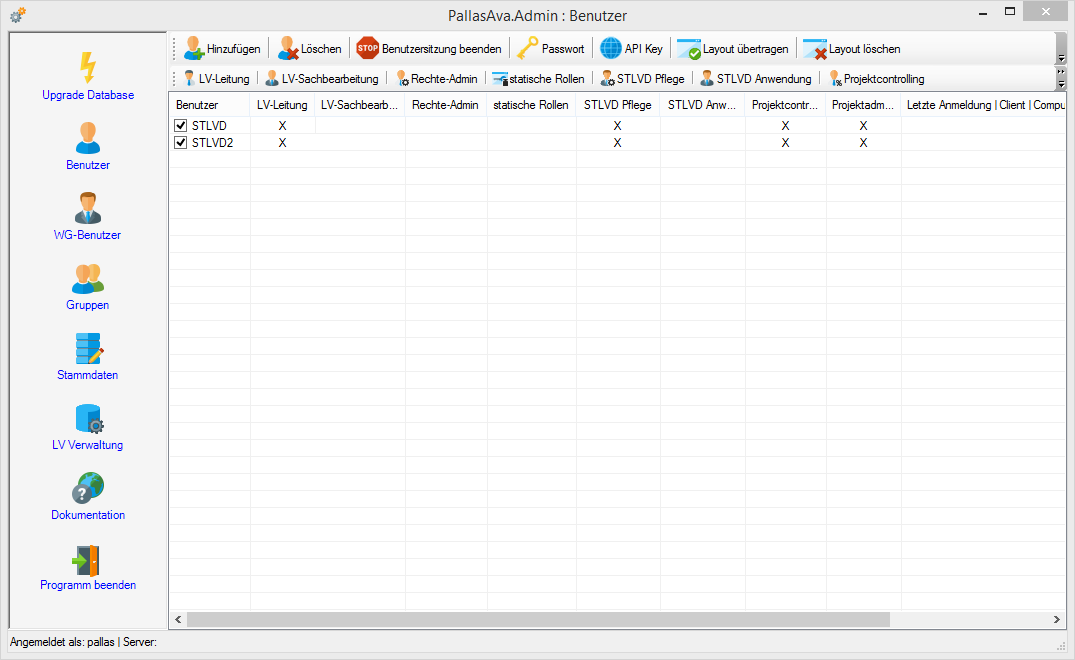This screenshot has height=660, width=1075.
Task: Sort by the Benutzer column header
Action: [x=210, y=105]
